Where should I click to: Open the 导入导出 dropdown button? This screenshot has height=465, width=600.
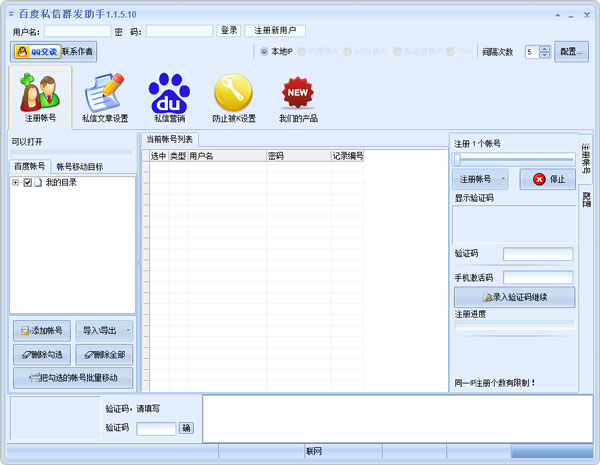pyautogui.click(x=104, y=331)
